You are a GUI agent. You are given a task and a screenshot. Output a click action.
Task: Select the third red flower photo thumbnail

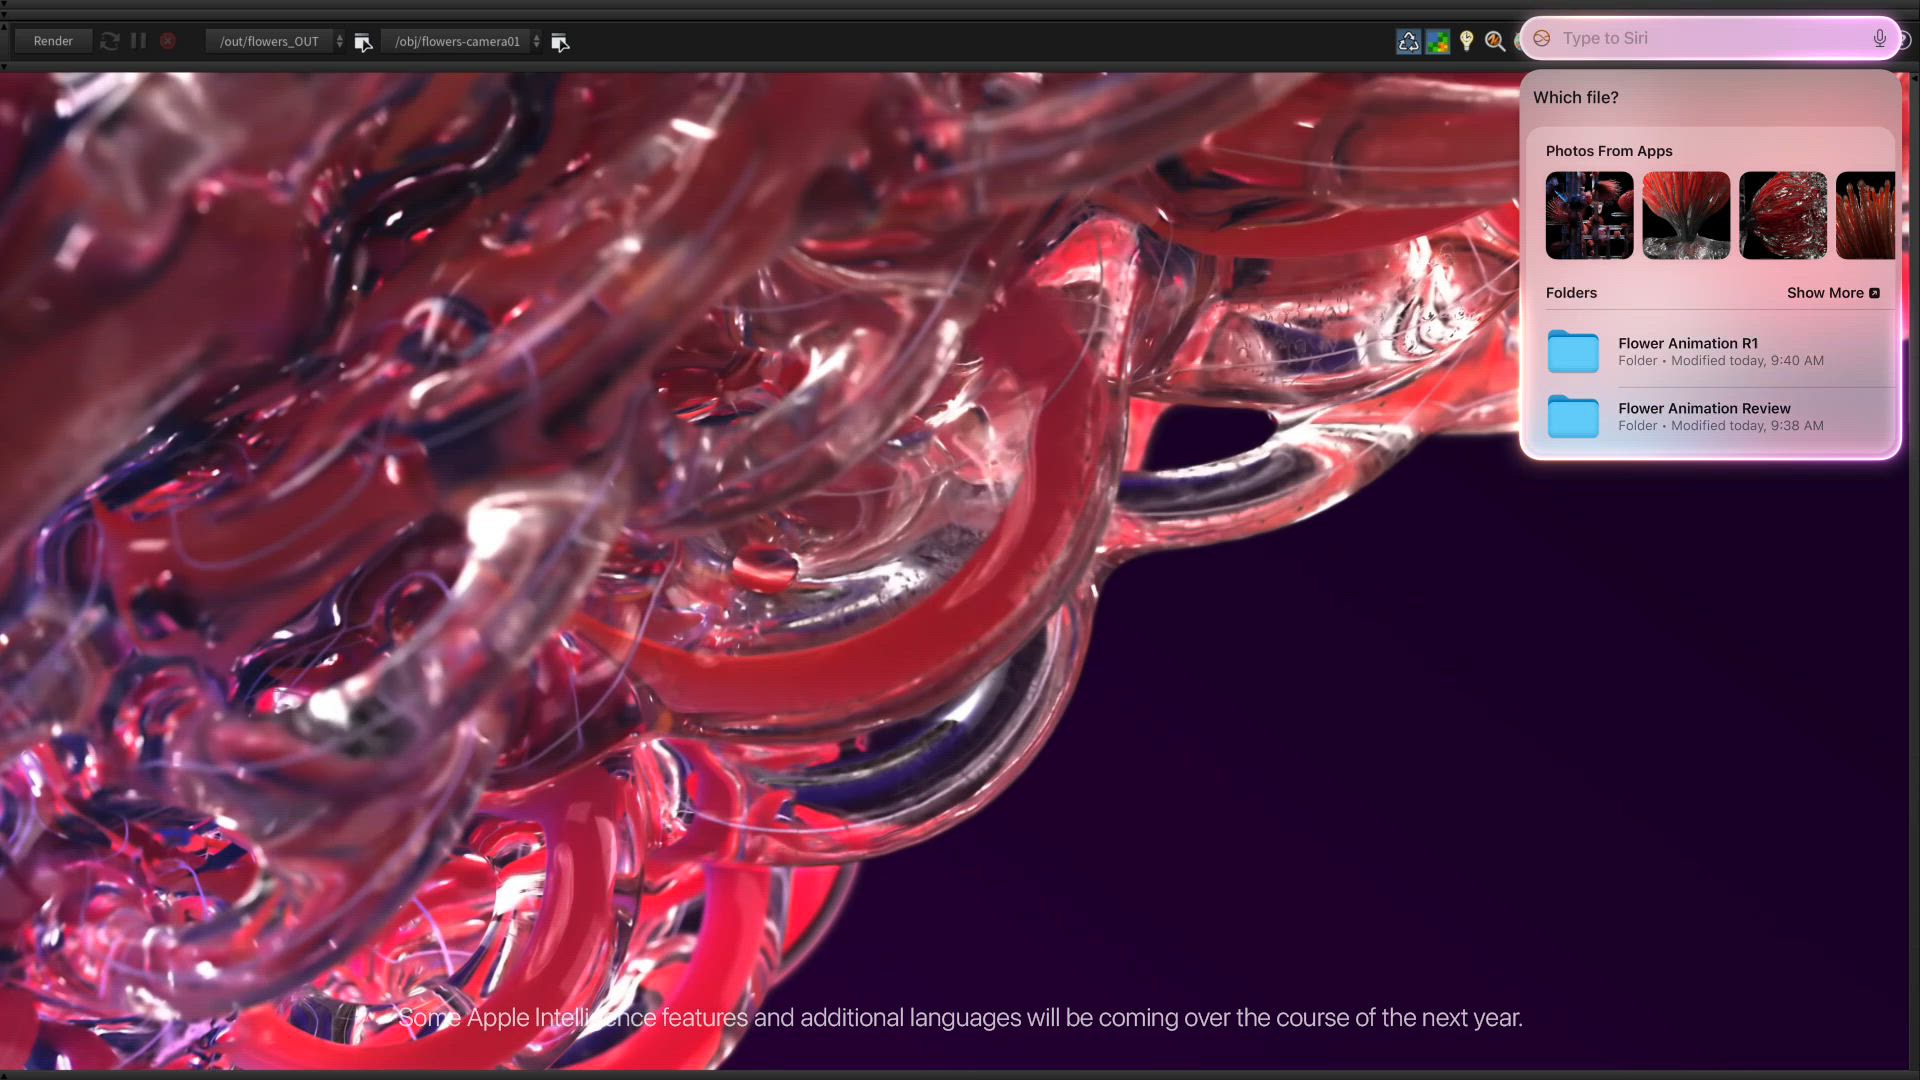1782,215
